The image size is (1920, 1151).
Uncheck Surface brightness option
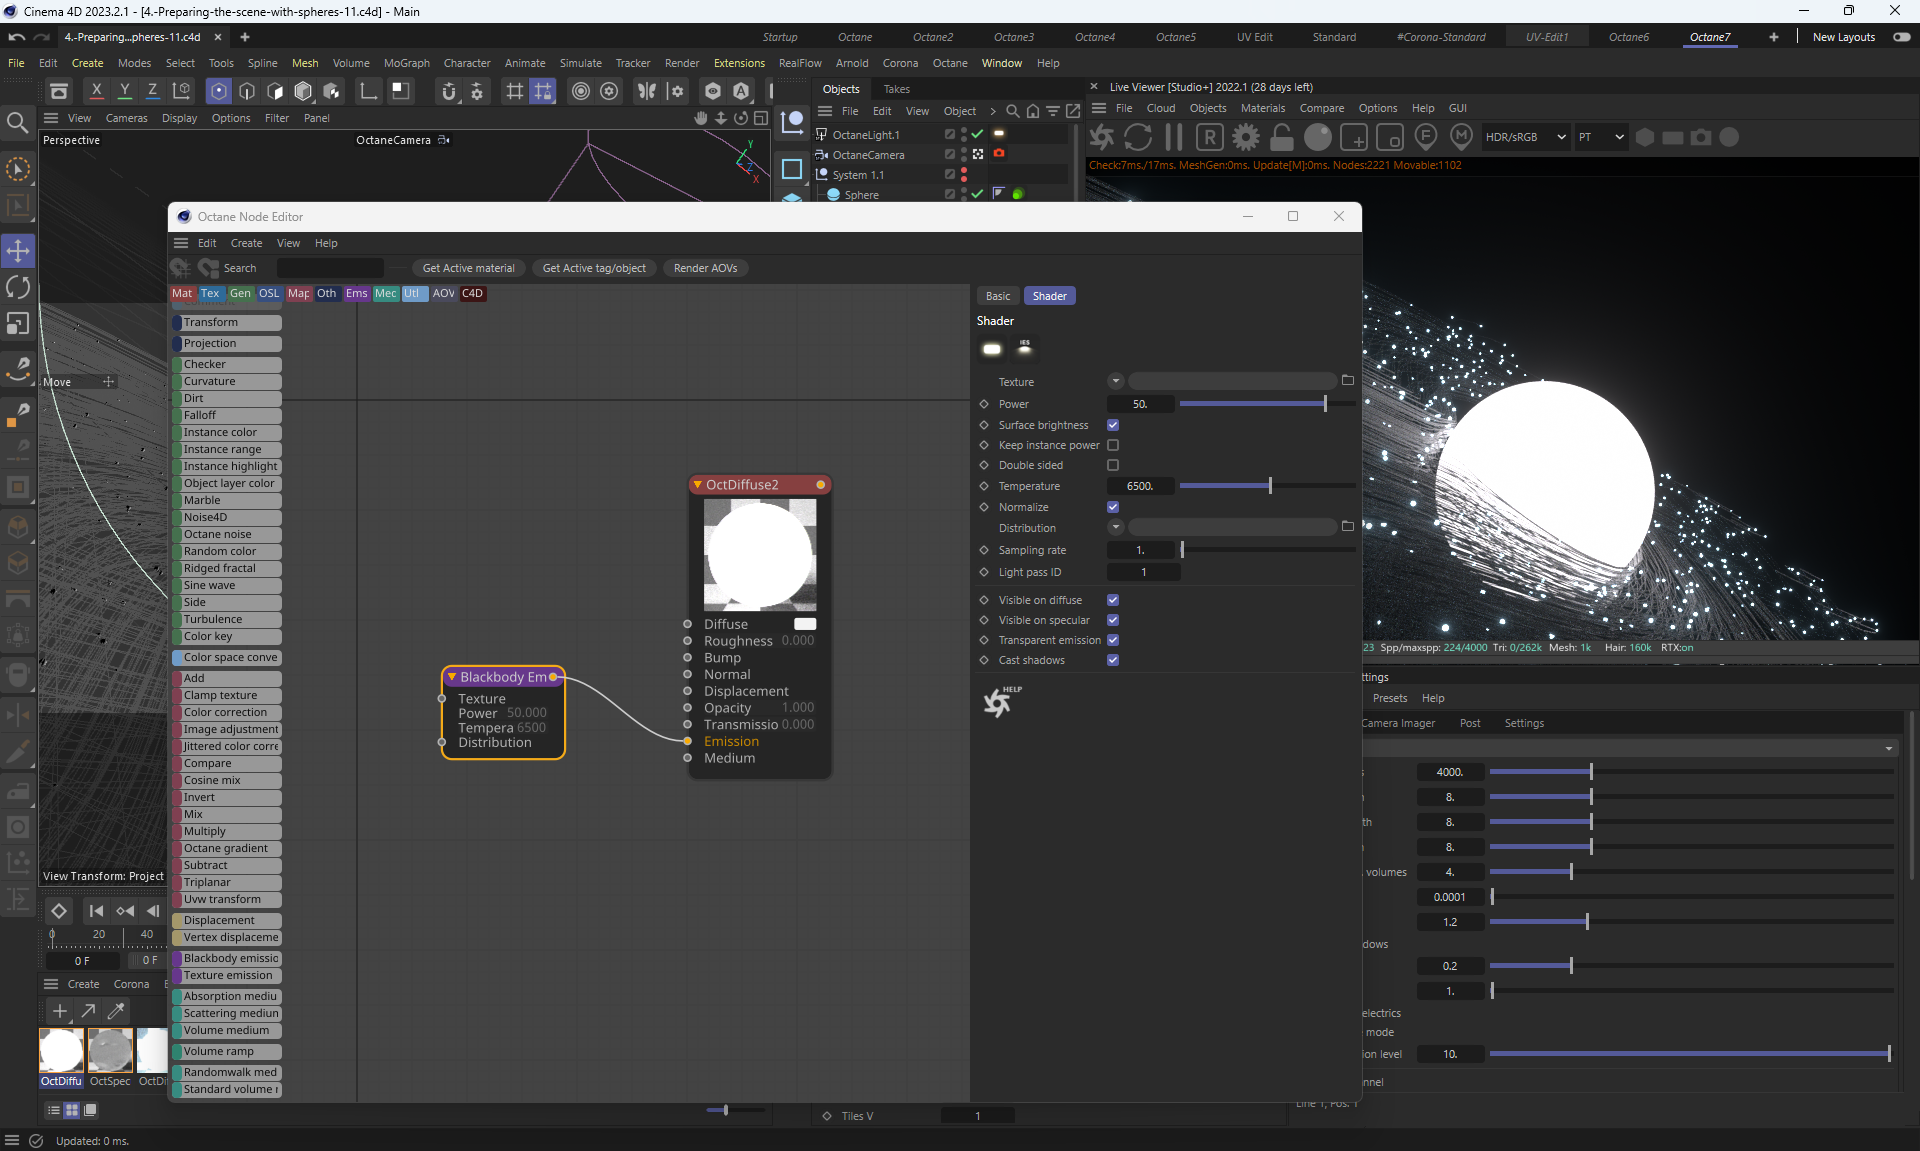[1113, 425]
